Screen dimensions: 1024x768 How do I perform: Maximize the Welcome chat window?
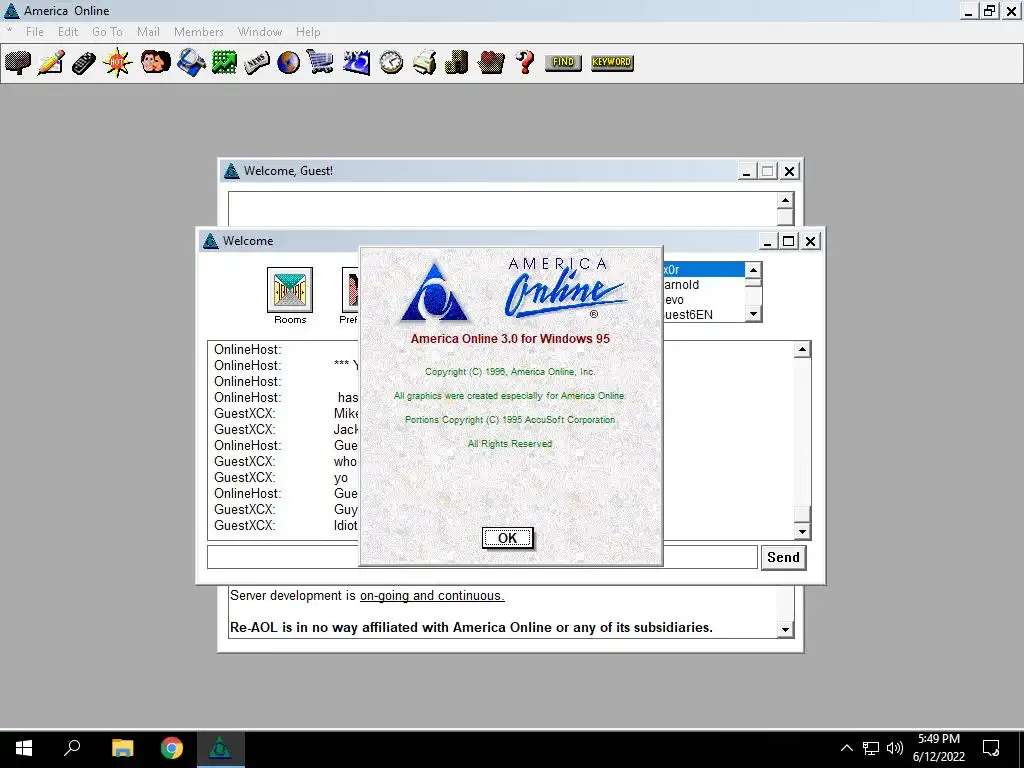[x=789, y=242]
